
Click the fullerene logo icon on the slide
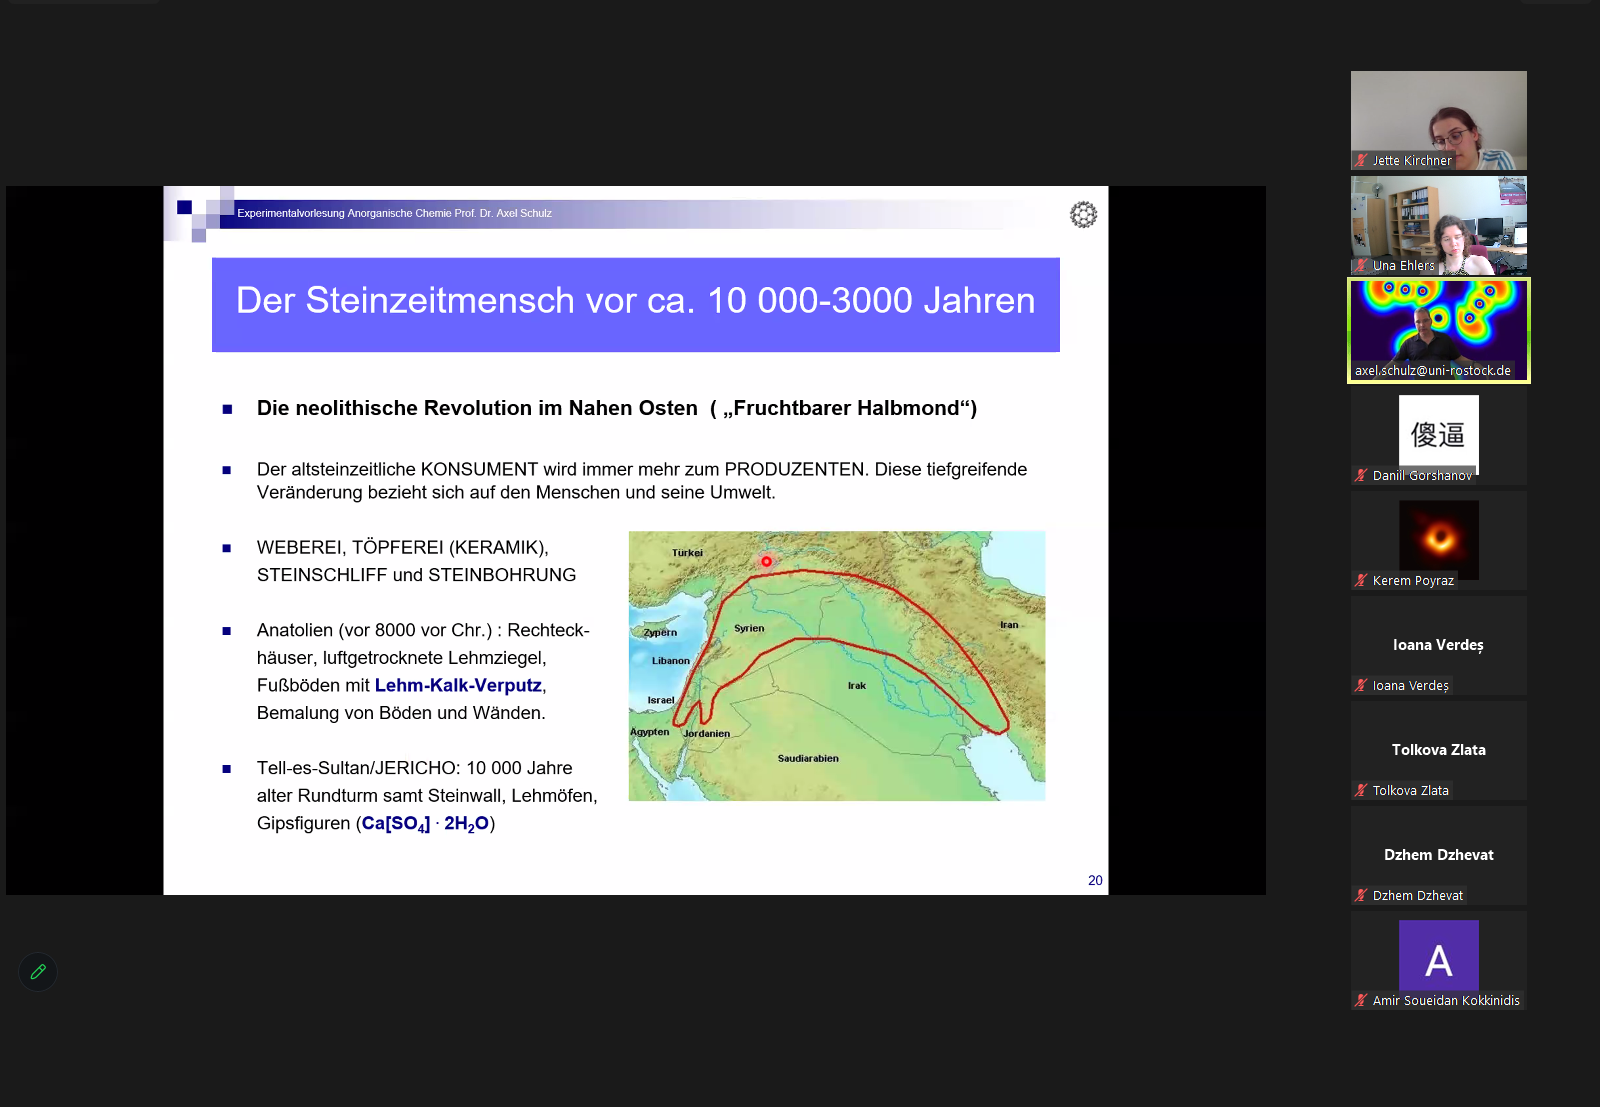click(1083, 215)
